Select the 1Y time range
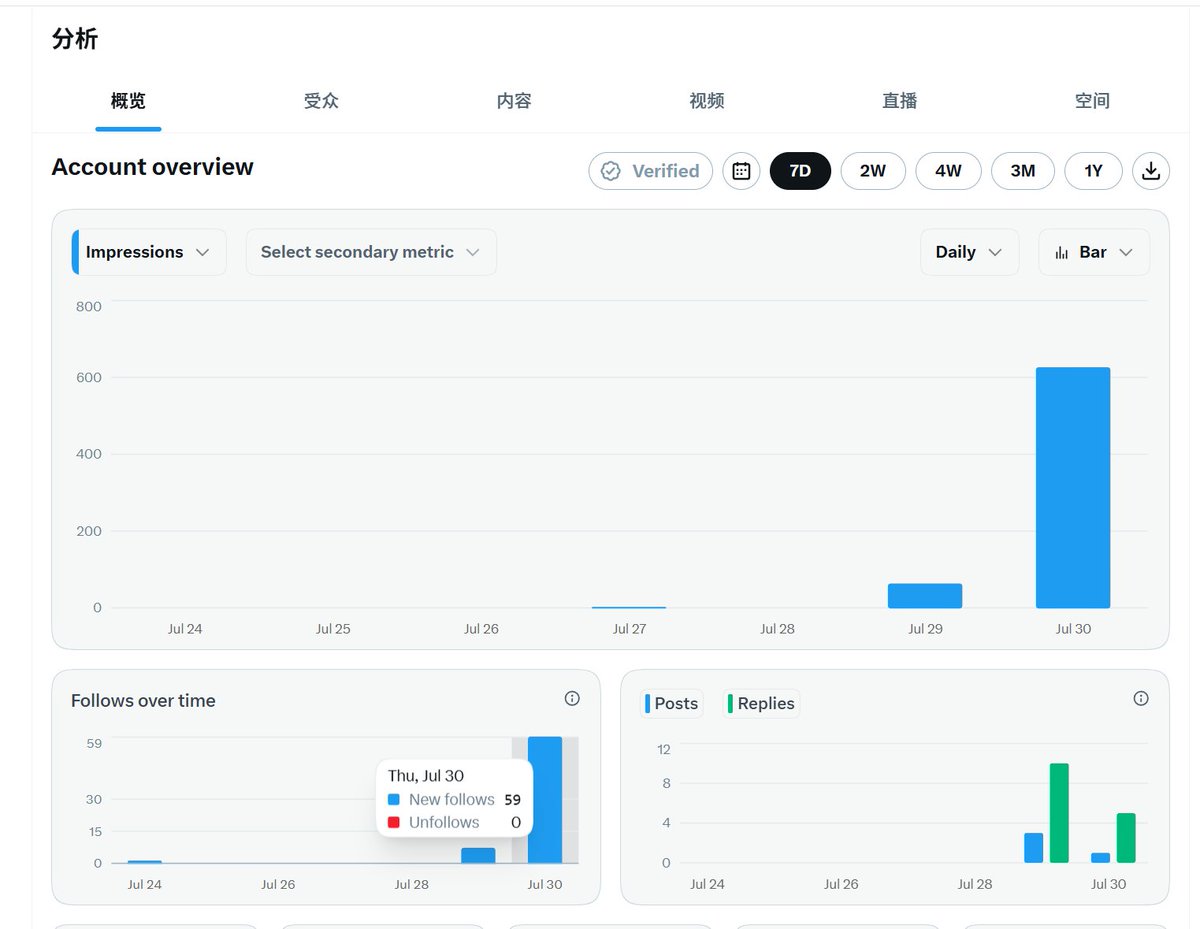The image size is (1200, 929). [x=1094, y=171]
